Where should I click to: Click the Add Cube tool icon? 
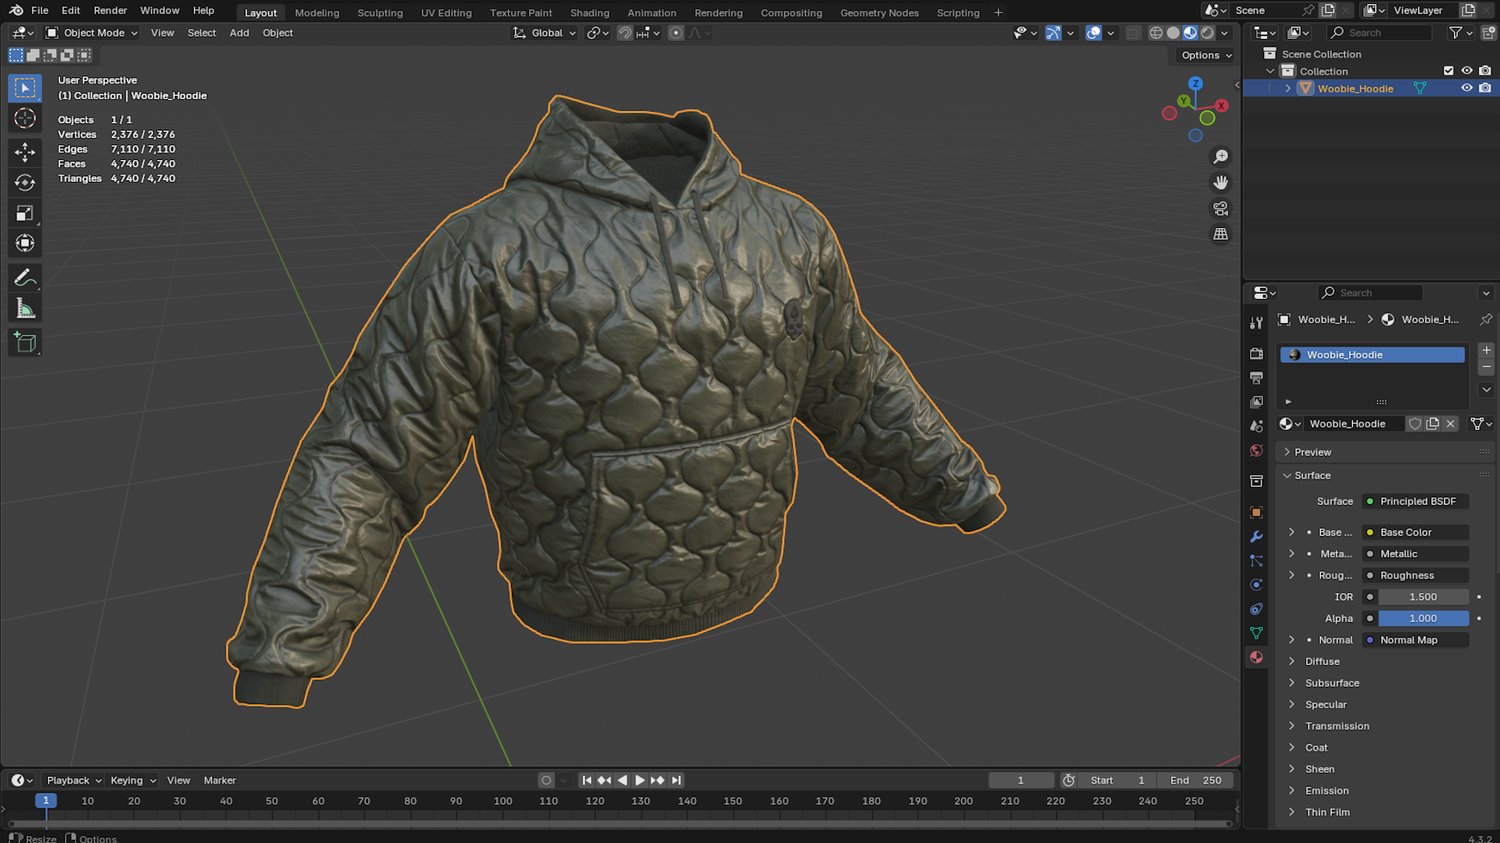25,343
